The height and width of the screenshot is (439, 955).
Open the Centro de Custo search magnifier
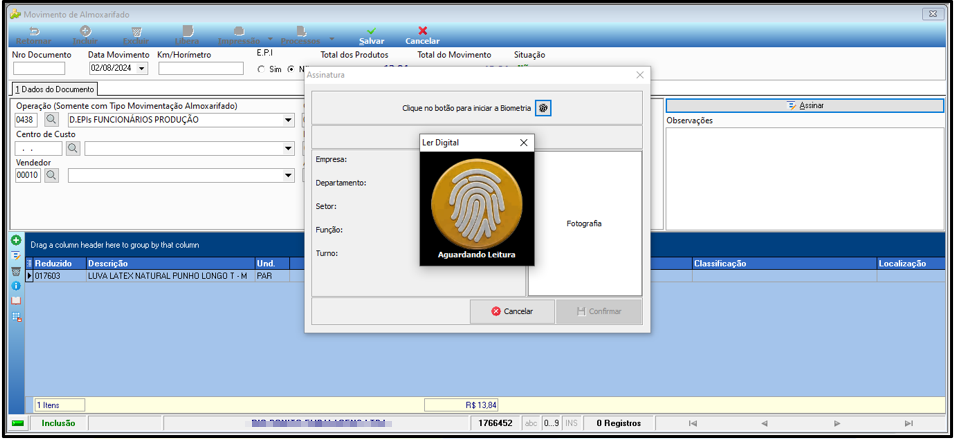coord(73,148)
